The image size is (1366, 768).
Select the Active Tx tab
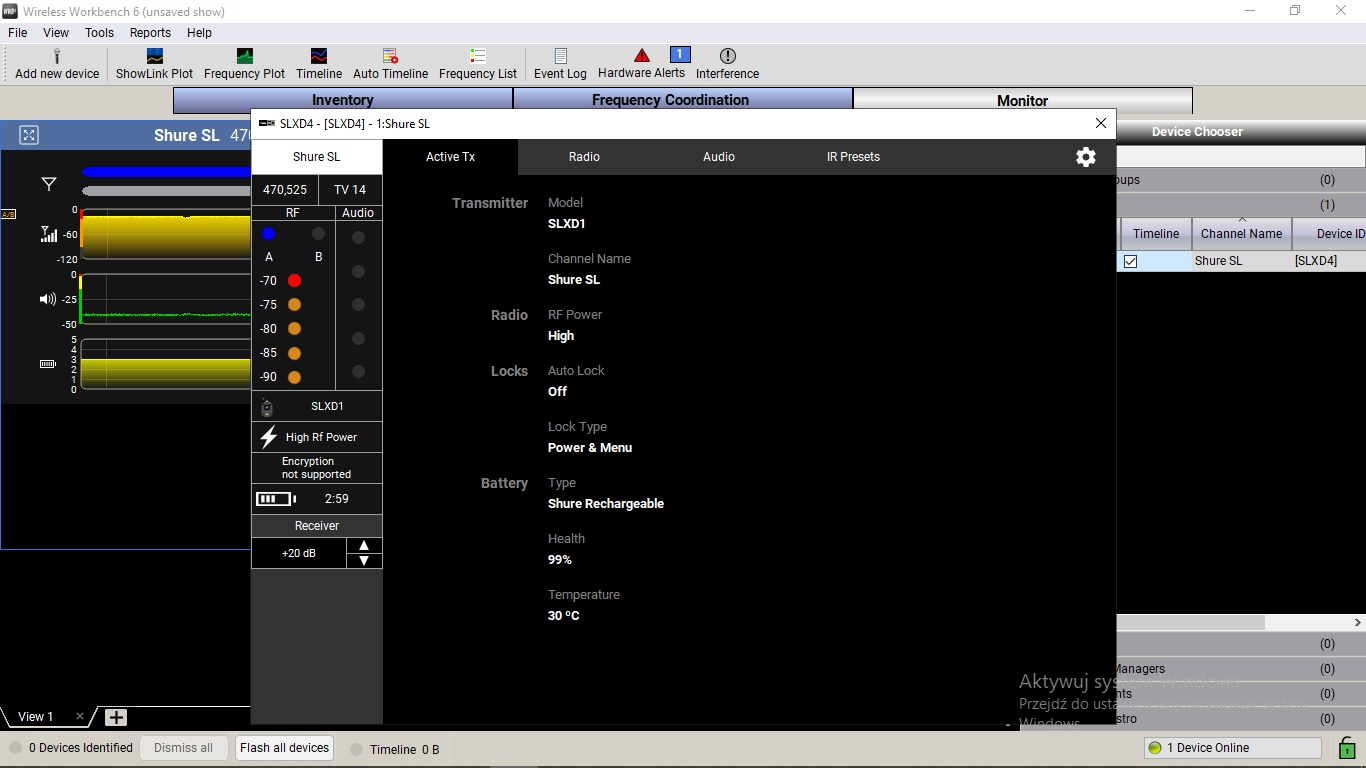coord(450,157)
